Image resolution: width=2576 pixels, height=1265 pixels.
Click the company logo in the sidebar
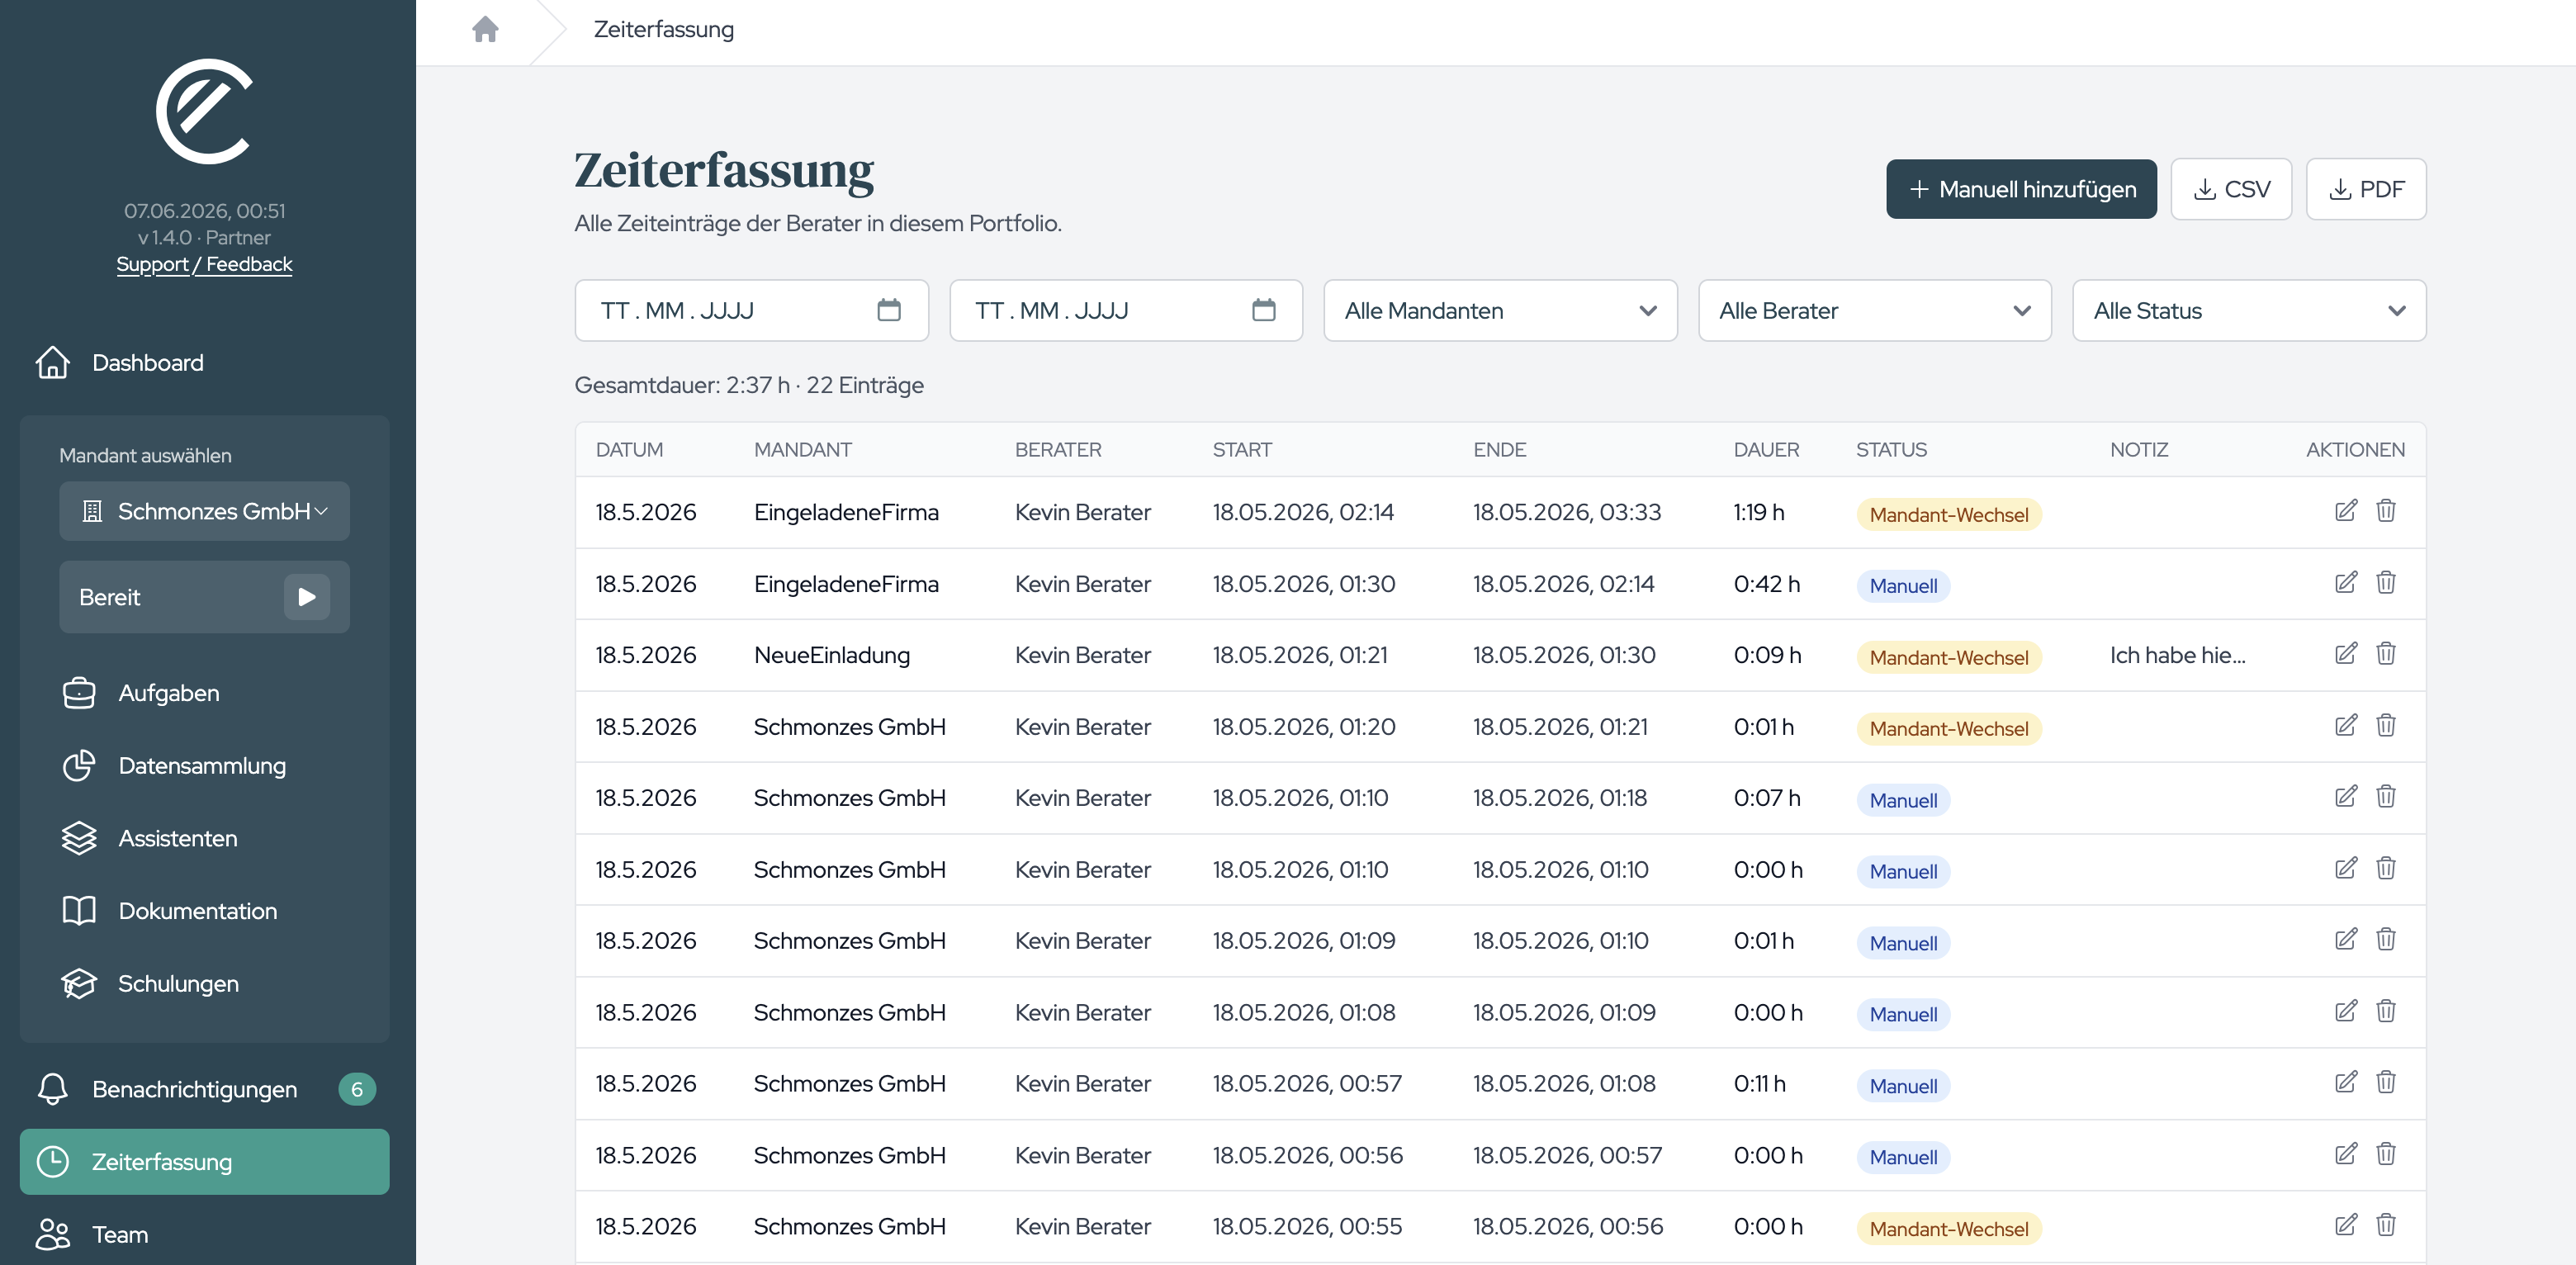204,111
